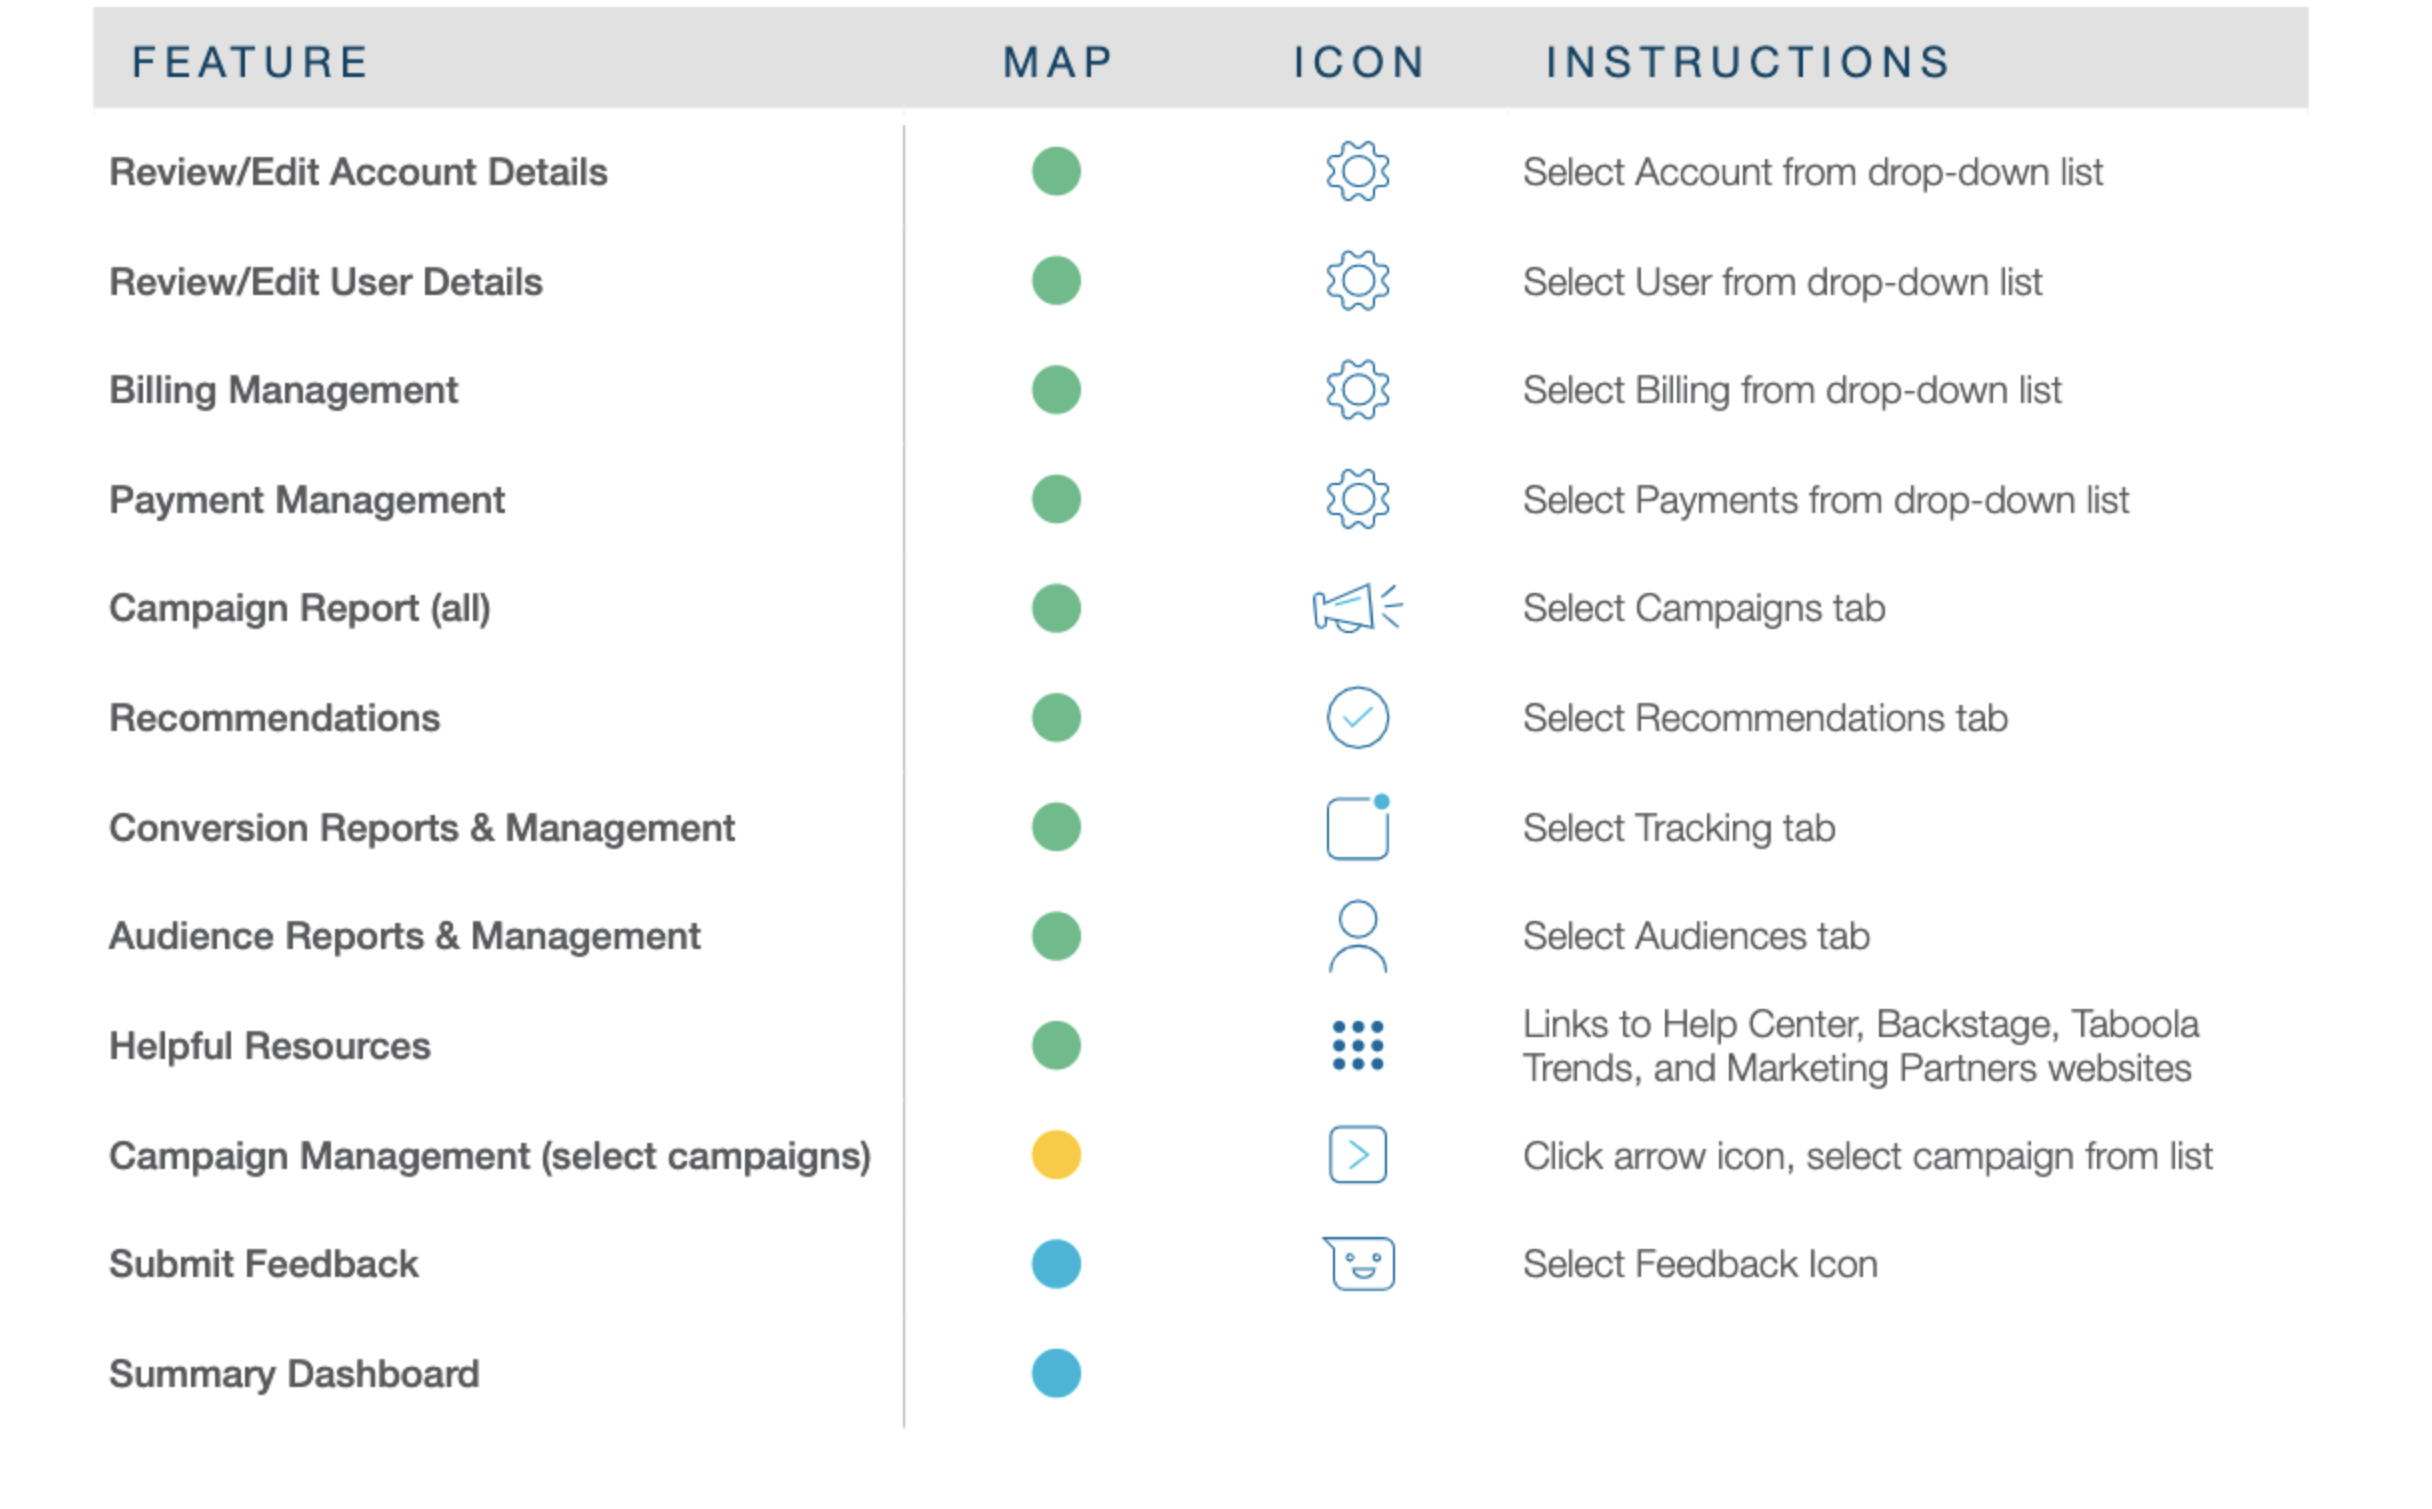Click the INSTRUCTIONS column header
This screenshot has height=1509, width=2432.
coord(1748,62)
